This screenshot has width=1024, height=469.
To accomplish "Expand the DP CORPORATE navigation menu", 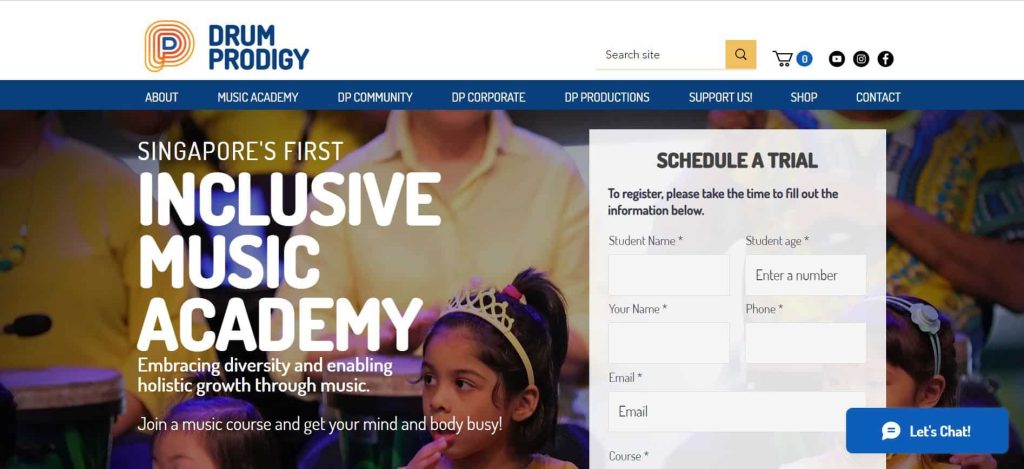I will pyautogui.click(x=488, y=97).
